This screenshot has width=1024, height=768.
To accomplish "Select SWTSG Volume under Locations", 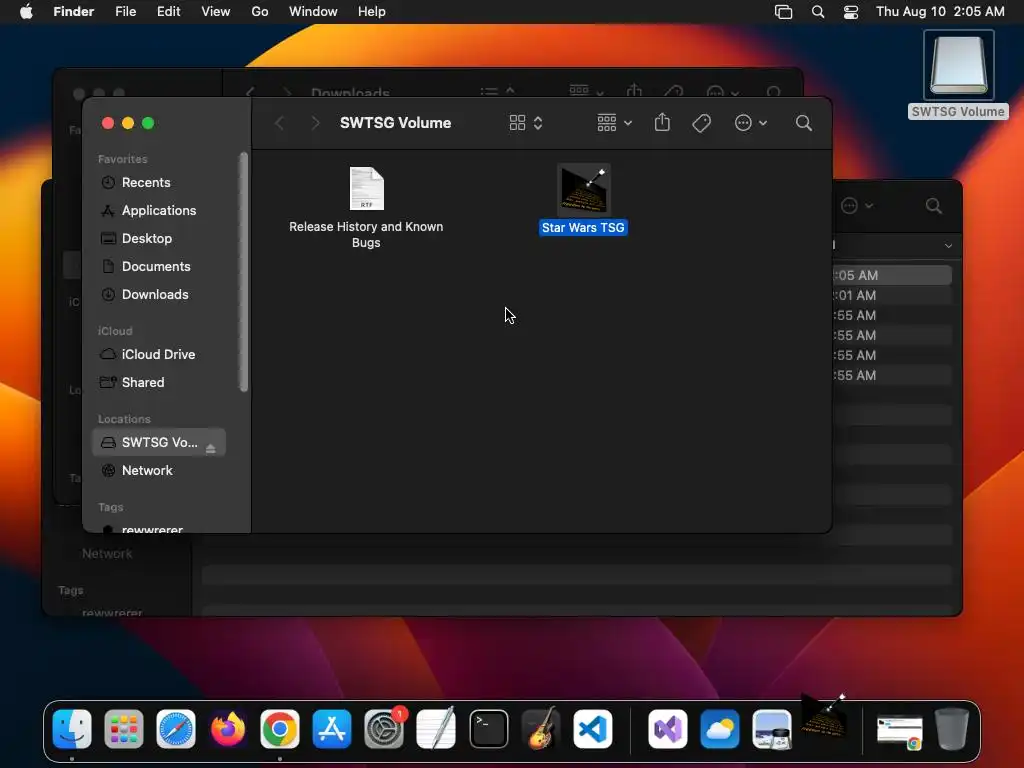I will point(159,442).
